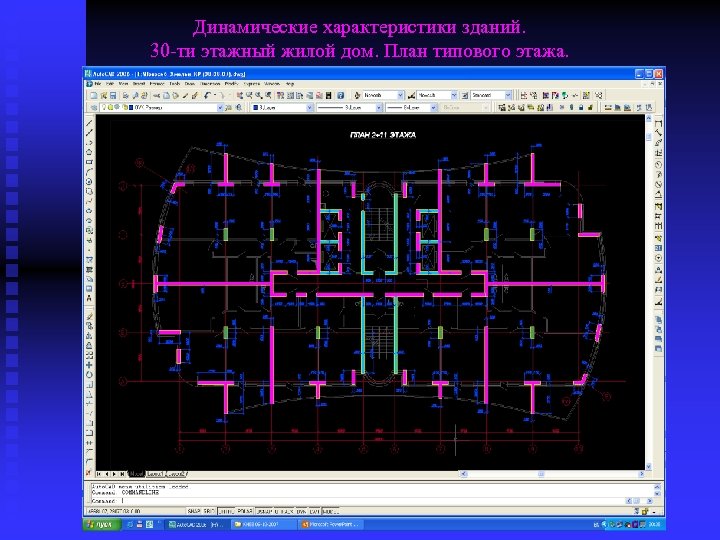Toggle OTRACK in status bar
The height and width of the screenshot is (540, 720).
pos(284,512)
